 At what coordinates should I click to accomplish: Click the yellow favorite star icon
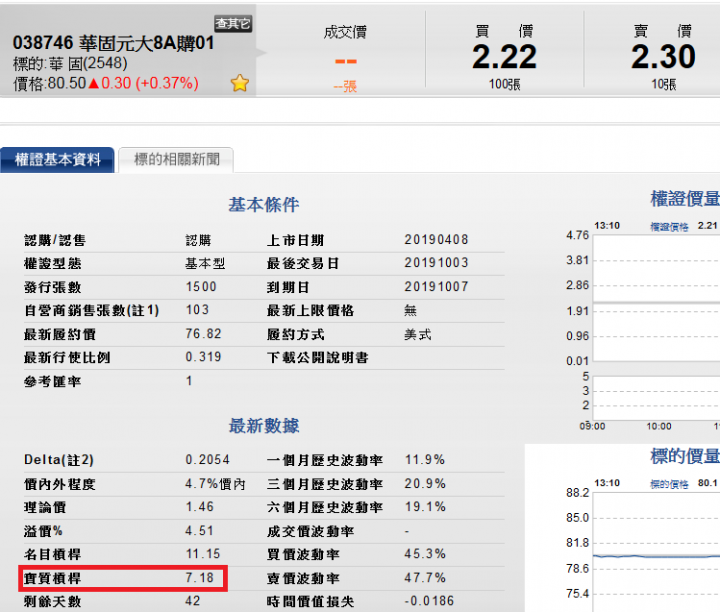[240, 83]
